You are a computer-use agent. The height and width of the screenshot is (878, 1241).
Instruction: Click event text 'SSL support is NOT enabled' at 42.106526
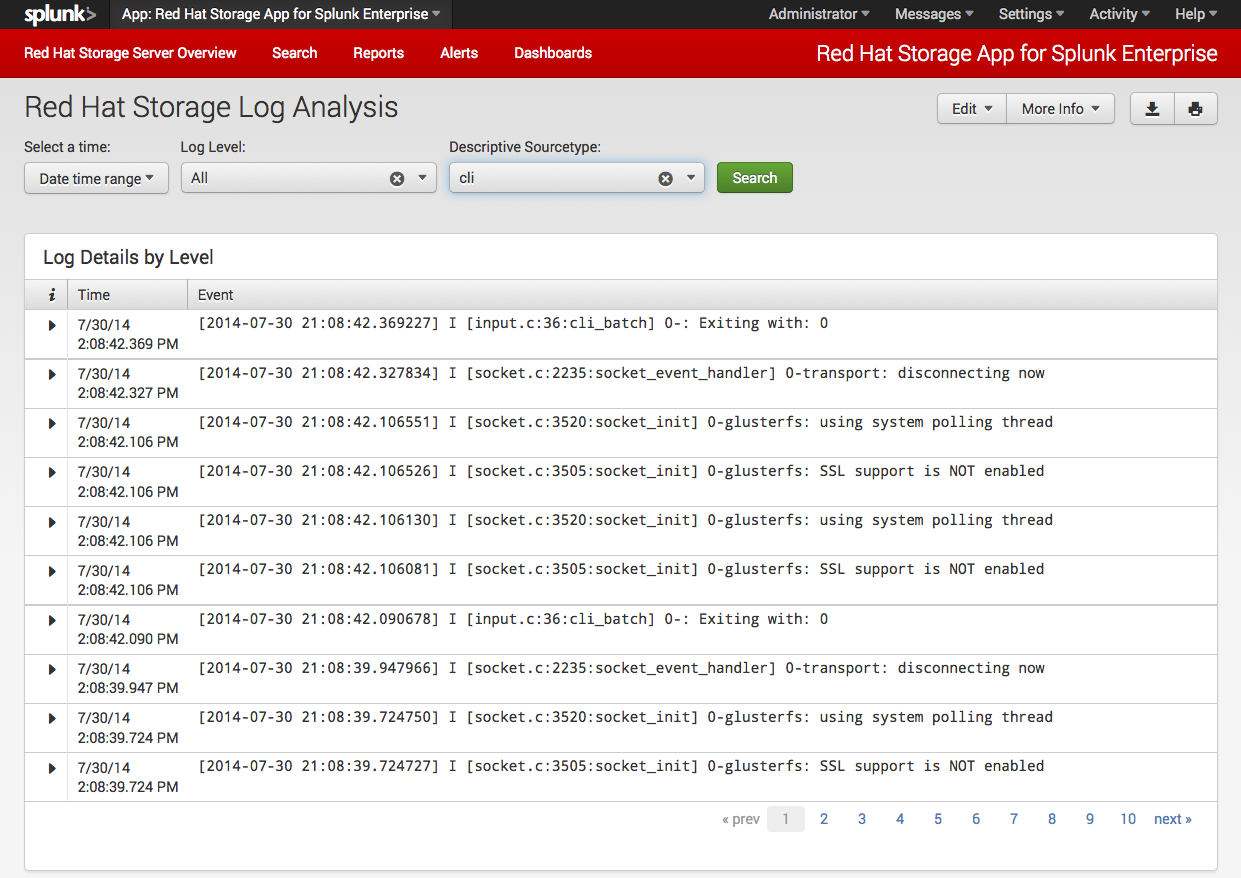tap(932, 471)
